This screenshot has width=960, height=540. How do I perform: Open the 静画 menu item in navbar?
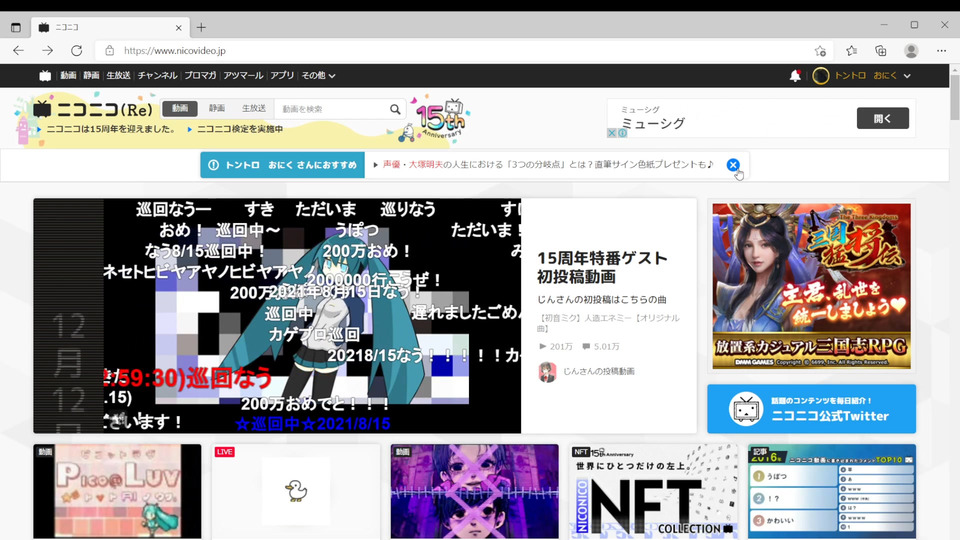tap(91, 75)
